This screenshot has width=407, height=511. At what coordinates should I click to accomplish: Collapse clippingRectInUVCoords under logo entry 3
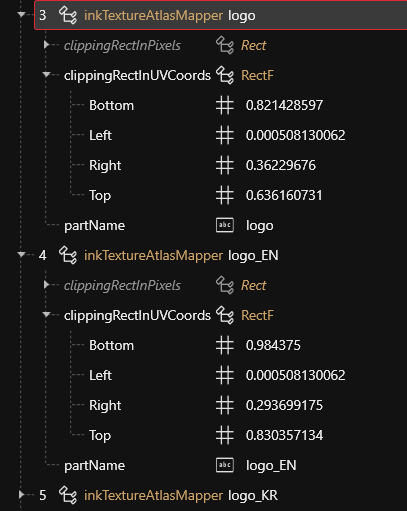[47, 75]
